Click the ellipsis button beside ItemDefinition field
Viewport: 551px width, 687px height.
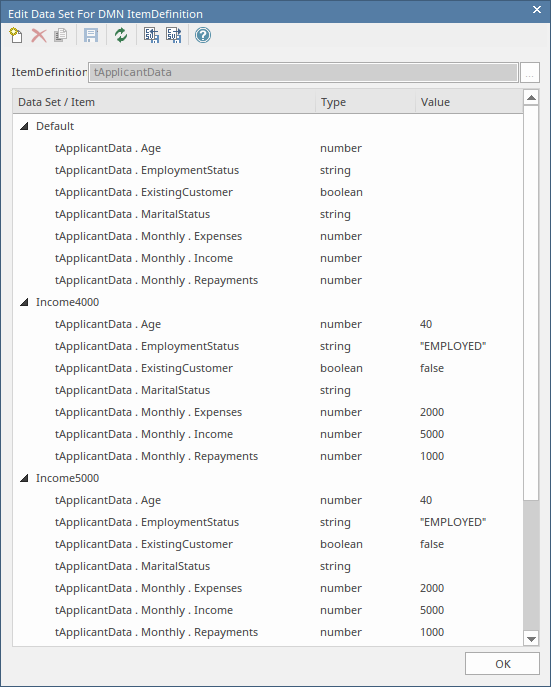coord(530,72)
